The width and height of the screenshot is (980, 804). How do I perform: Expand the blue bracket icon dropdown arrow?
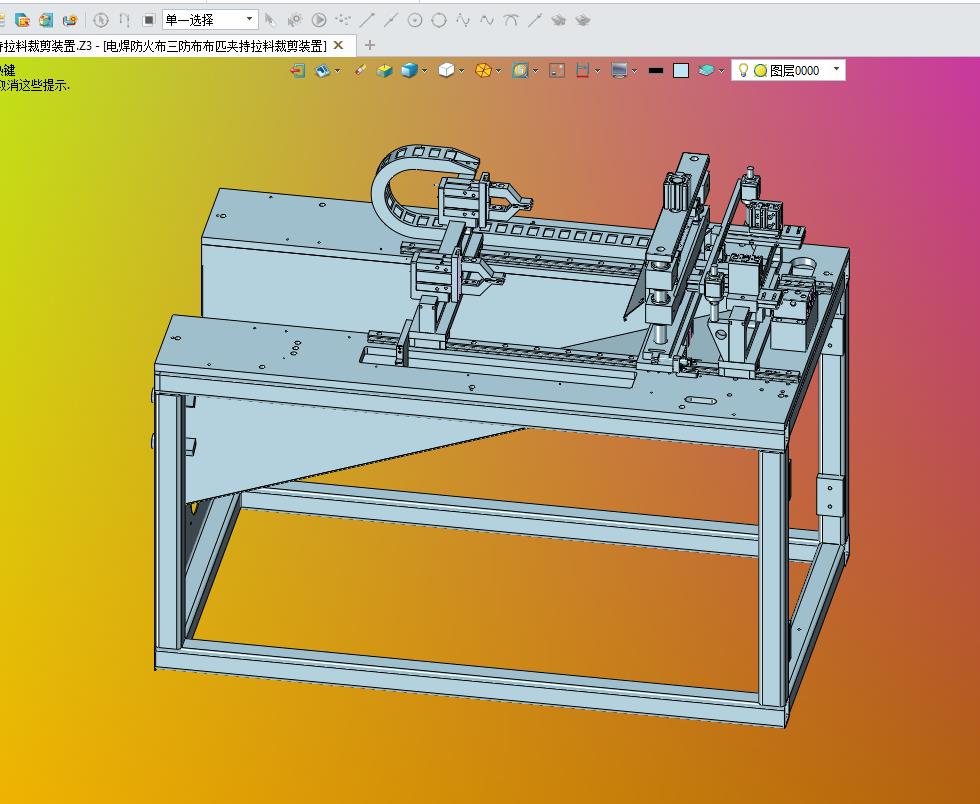598,71
